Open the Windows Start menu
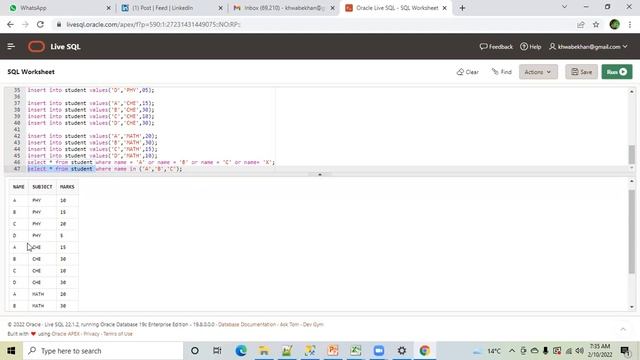 [x=11, y=351]
